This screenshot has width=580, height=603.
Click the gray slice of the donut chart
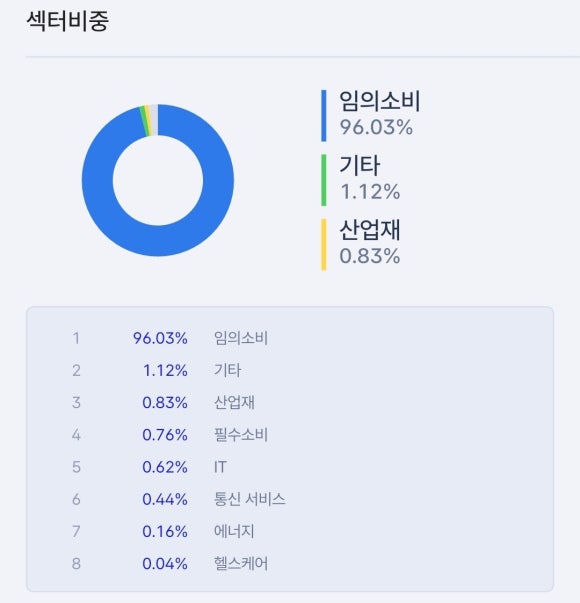(x=153, y=120)
